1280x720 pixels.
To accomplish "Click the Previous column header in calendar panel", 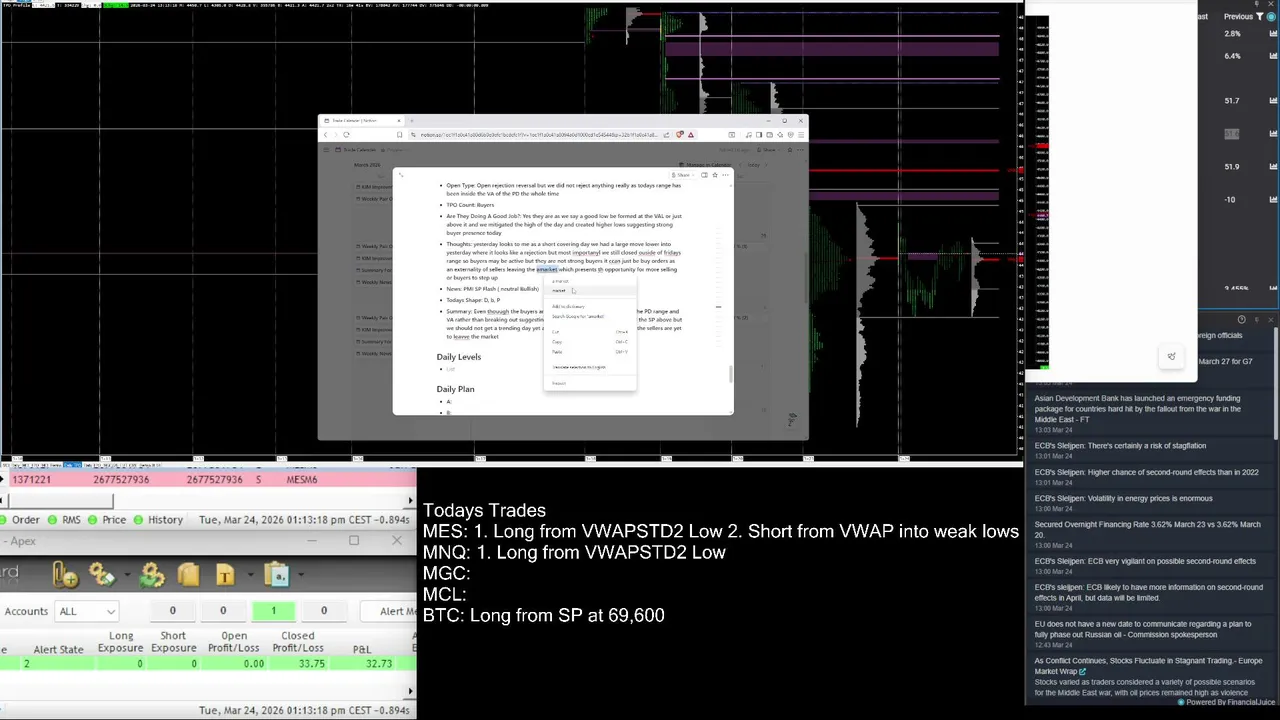I will [1238, 16].
